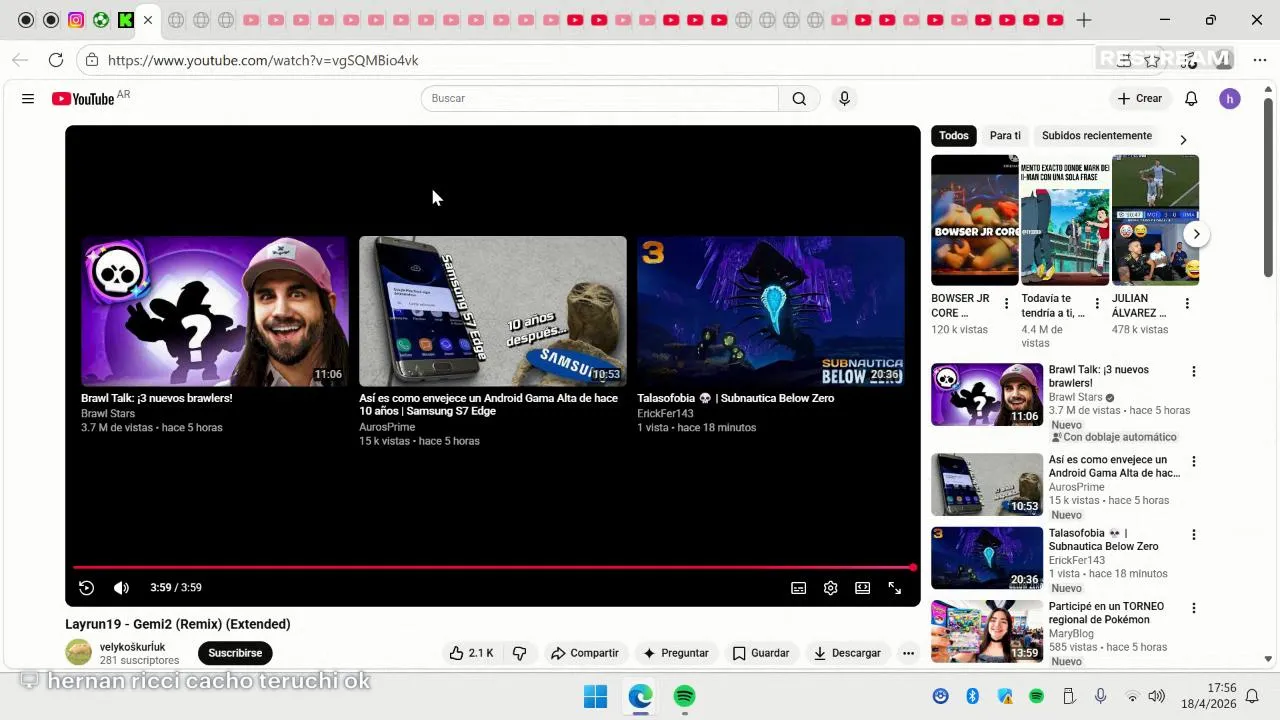This screenshot has height=720, width=1280.
Task: Download the video with Descargar
Action: coord(847,653)
